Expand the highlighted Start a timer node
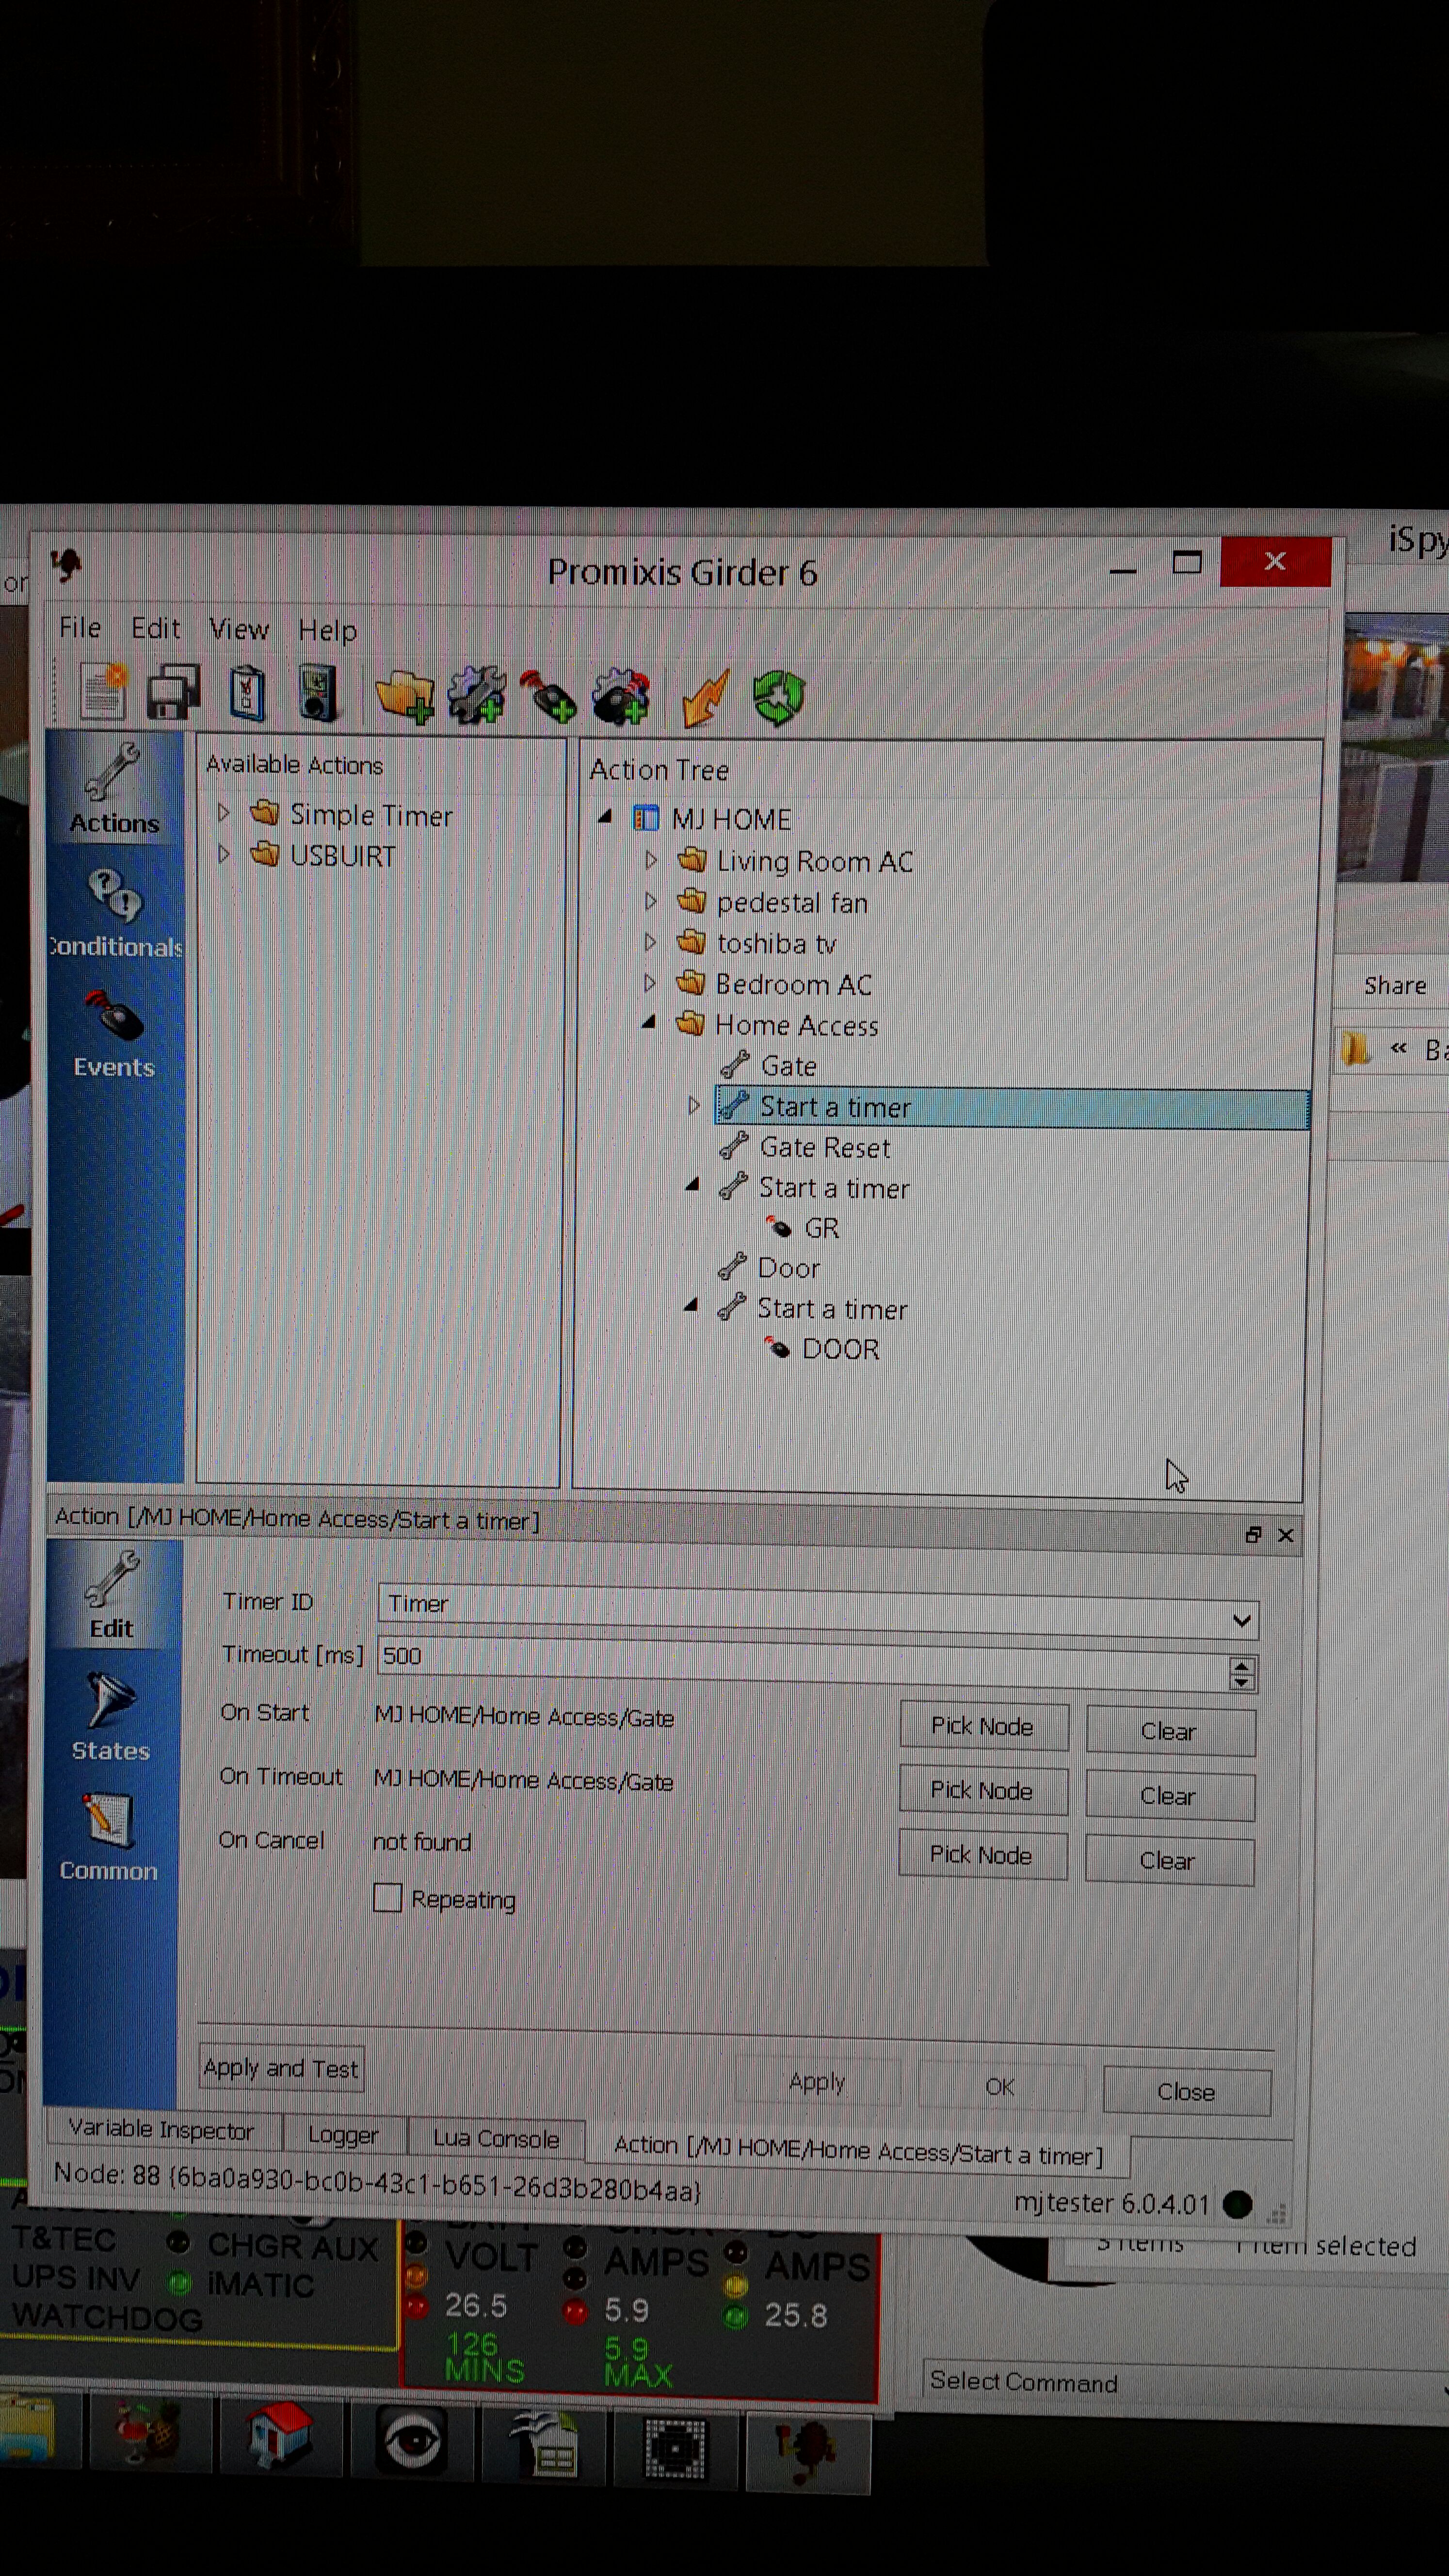1449x2576 pixels. pos(694,1106)
